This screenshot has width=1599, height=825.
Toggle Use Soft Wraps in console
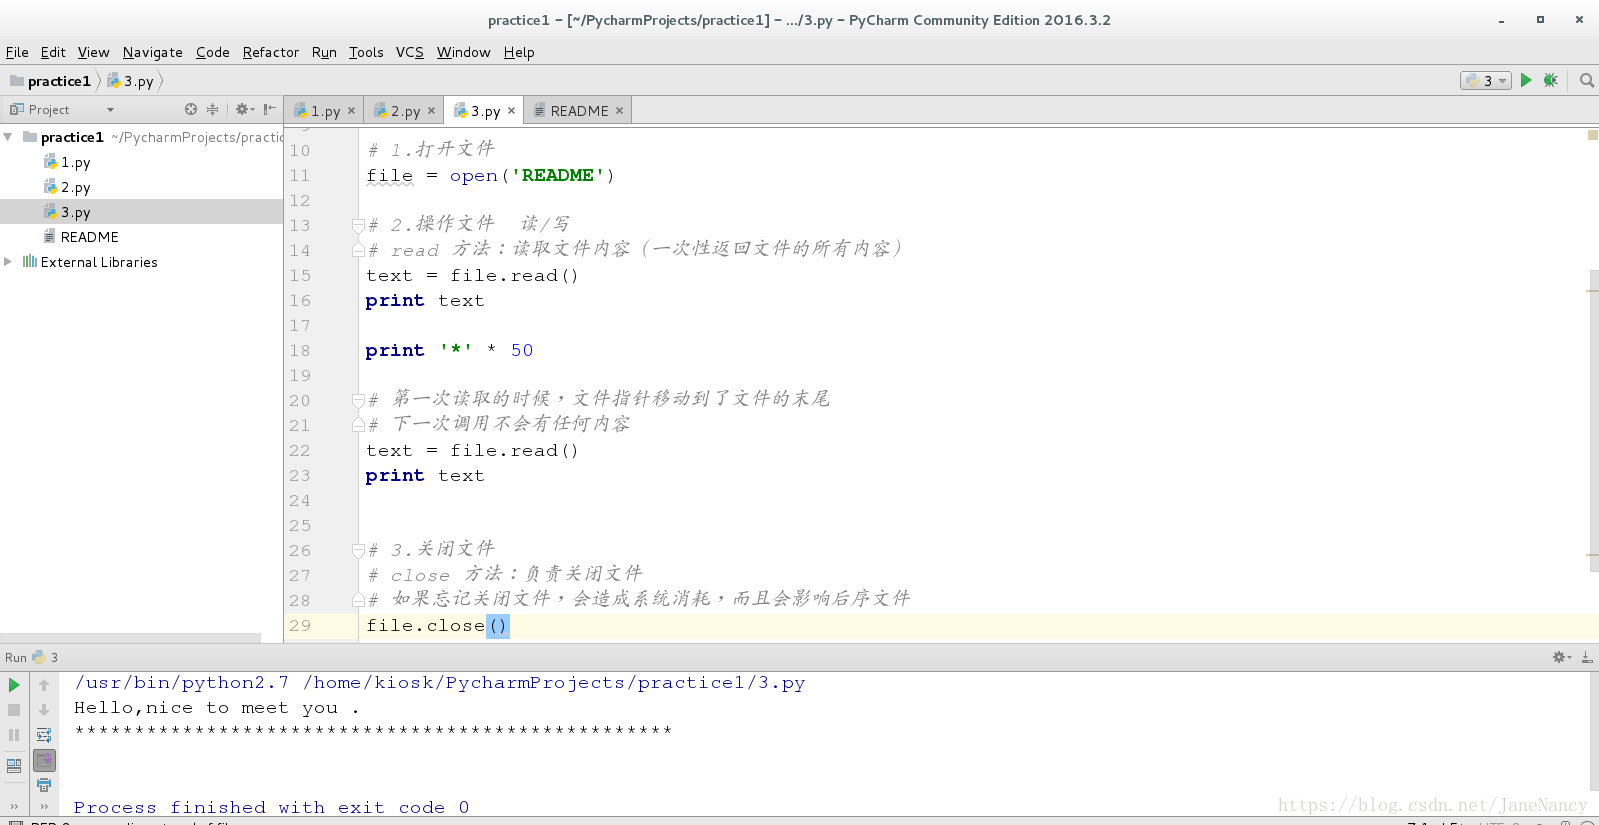[44, 735]
